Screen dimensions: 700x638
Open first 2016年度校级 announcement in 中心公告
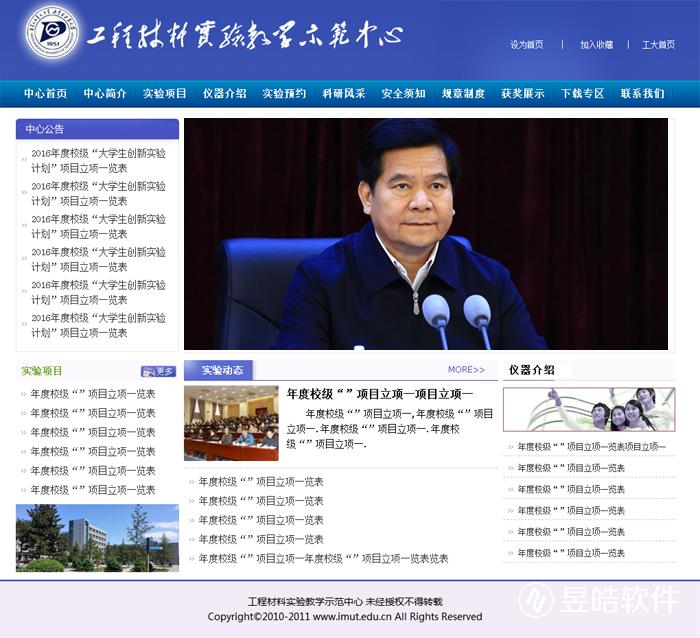point(98,160)
